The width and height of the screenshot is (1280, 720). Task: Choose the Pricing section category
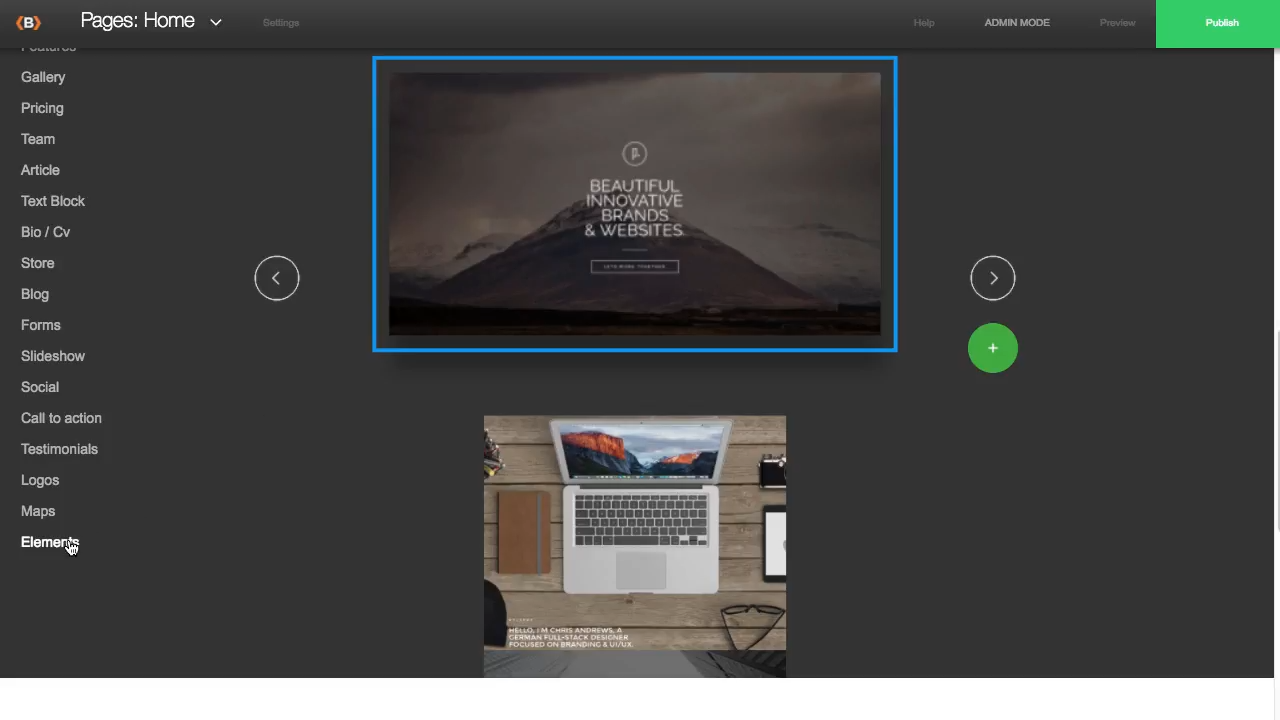coord(42,108)
